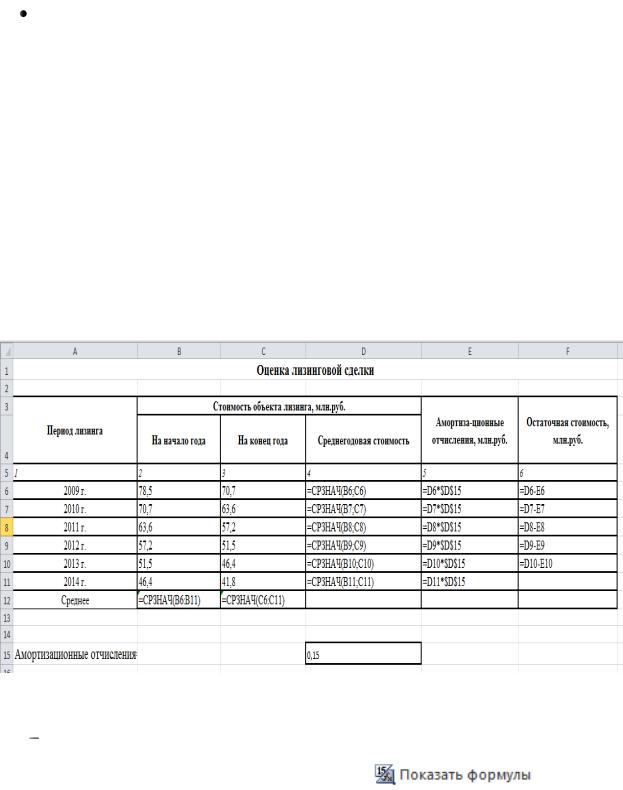Click Стоимость объекта лизинга, млн.руб. header

[x=279, y=406]
